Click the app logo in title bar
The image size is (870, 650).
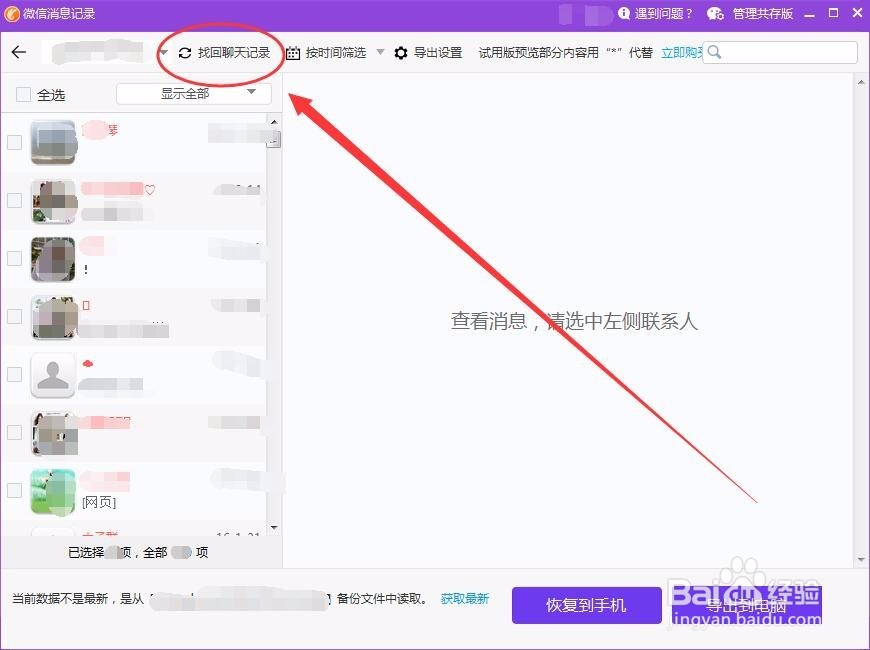[x=12, y=13]
